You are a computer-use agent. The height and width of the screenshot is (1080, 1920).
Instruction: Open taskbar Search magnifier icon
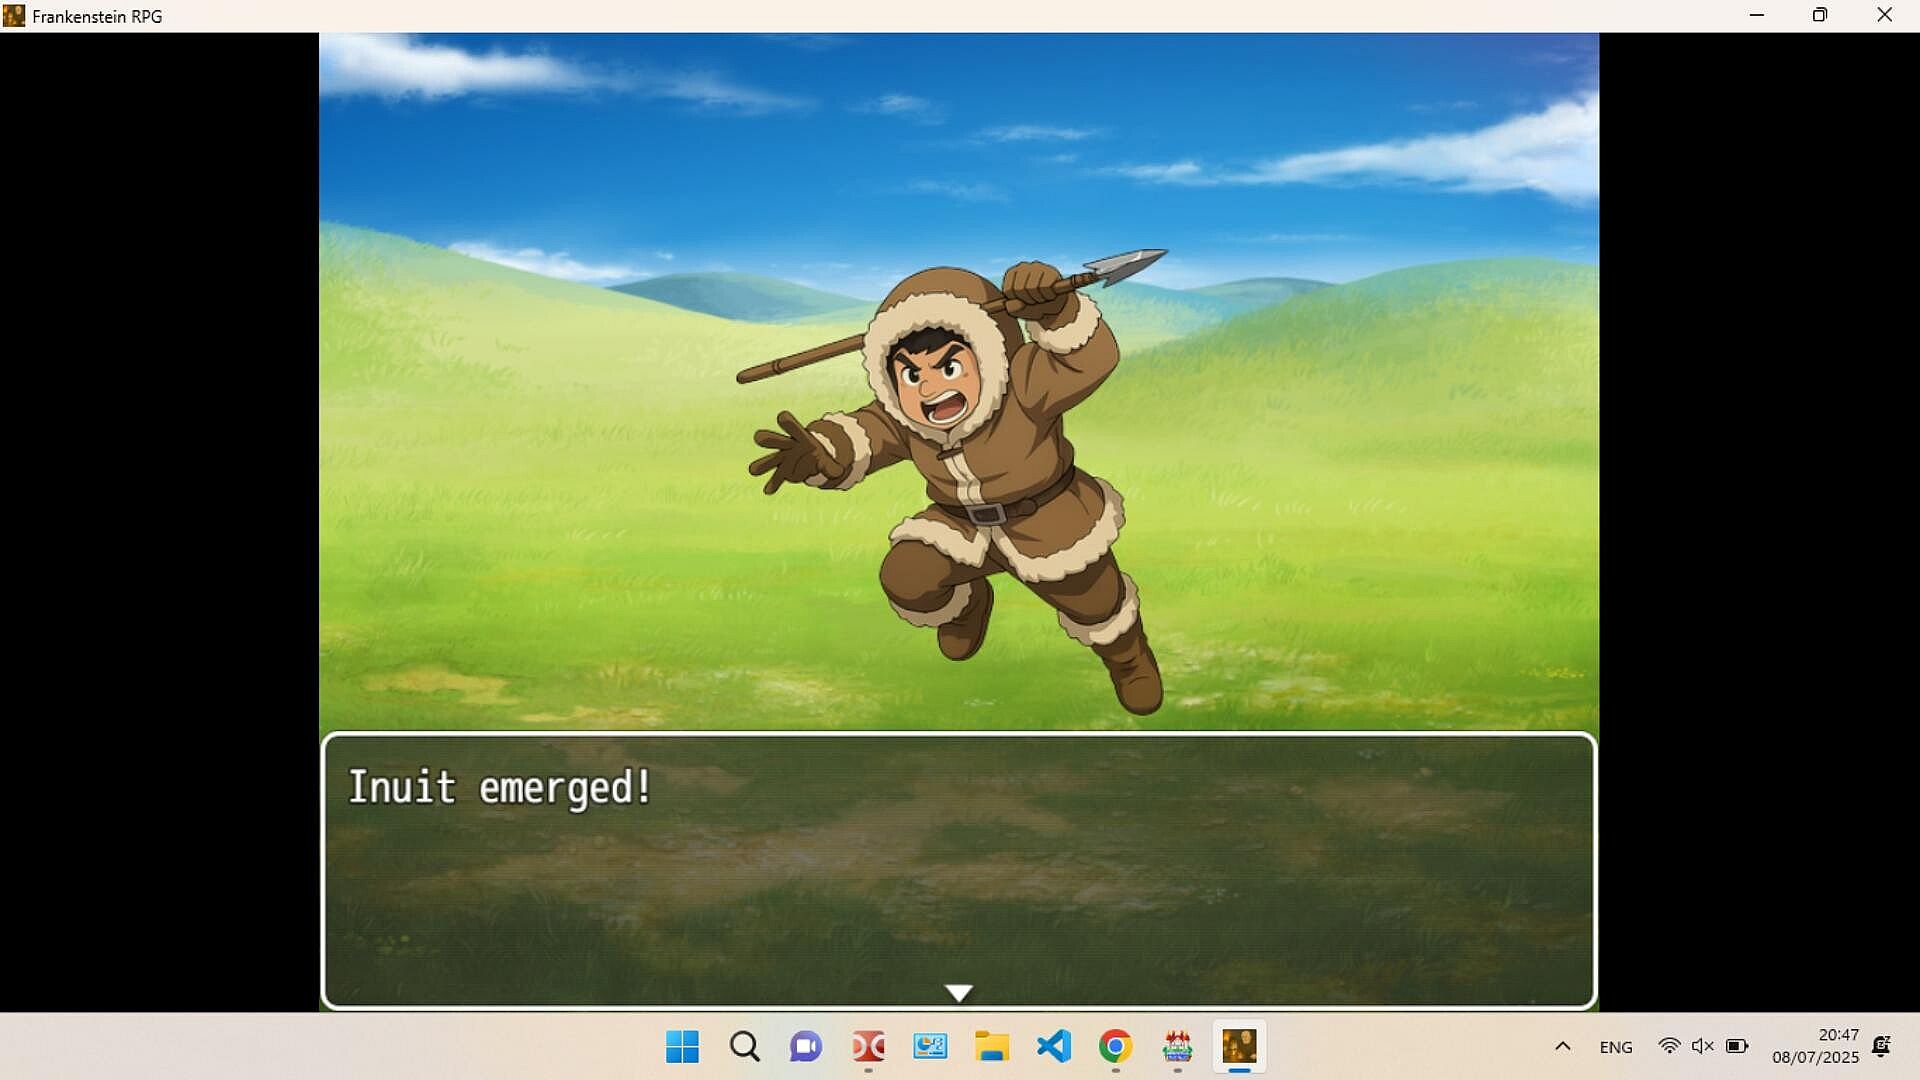click(x=744, y=1047)
